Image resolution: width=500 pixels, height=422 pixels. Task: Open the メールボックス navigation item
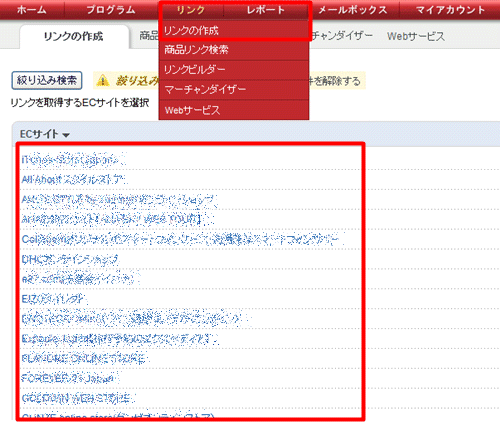[353, 10]
